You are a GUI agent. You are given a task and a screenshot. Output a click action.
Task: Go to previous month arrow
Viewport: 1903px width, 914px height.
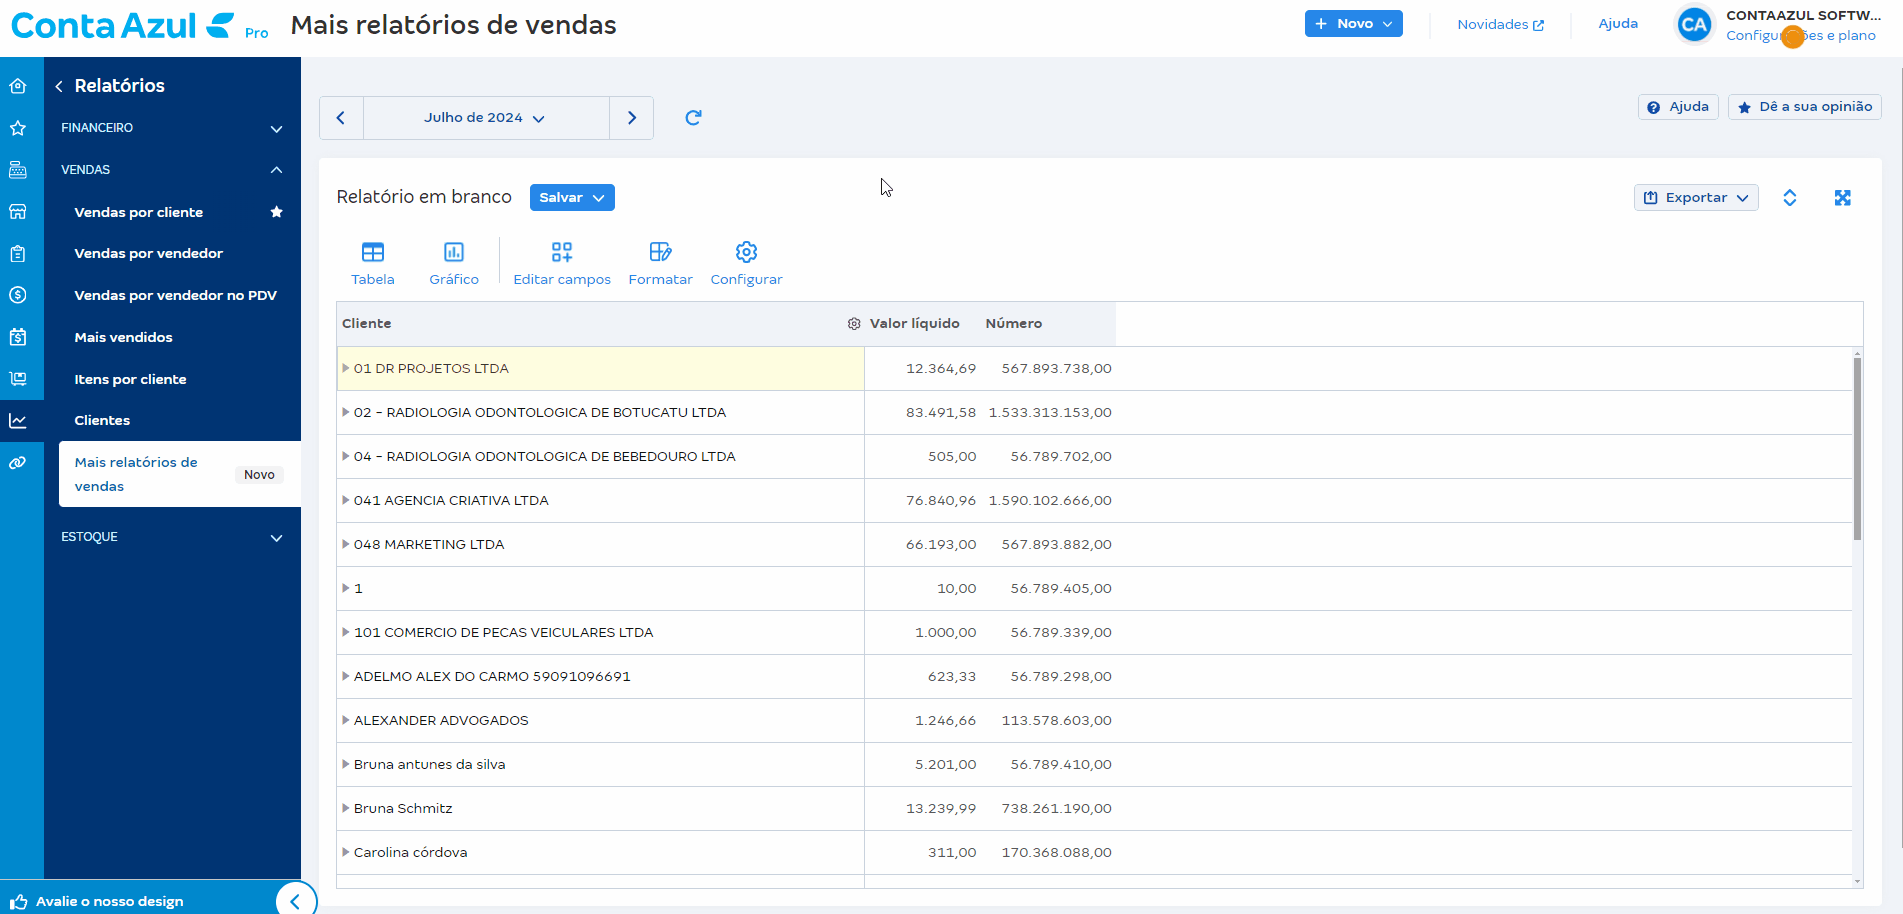pyautogui.click(x=341, y=118)
